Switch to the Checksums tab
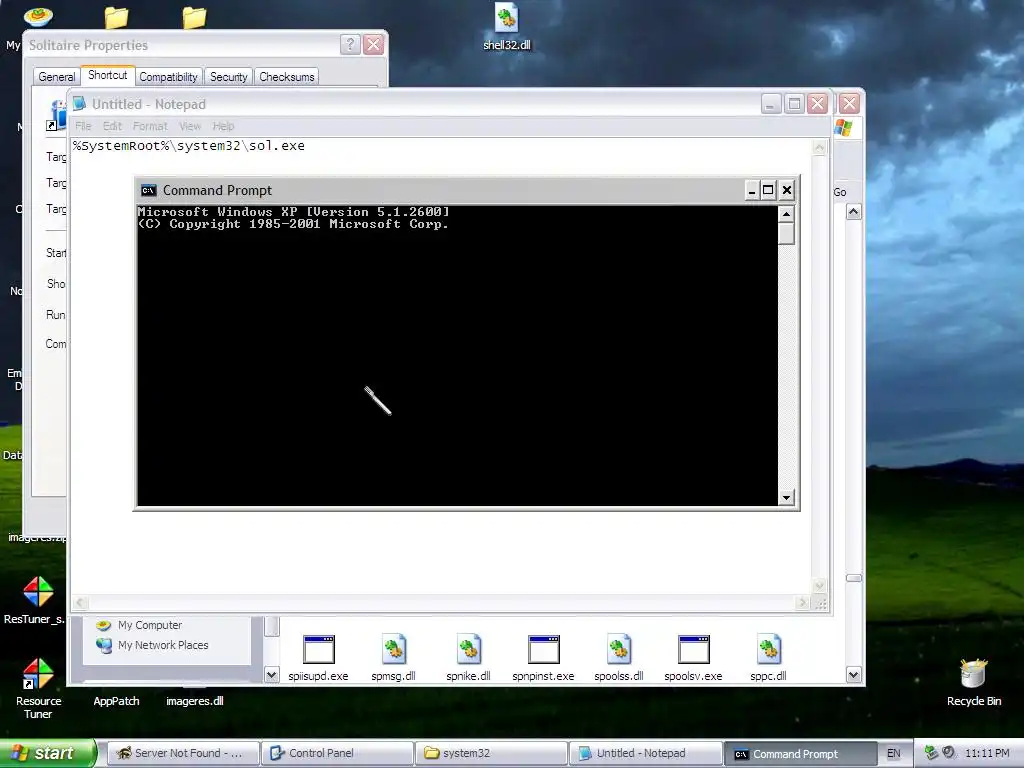The width and height of the screenshot is (1024, 768). point(287,76)
